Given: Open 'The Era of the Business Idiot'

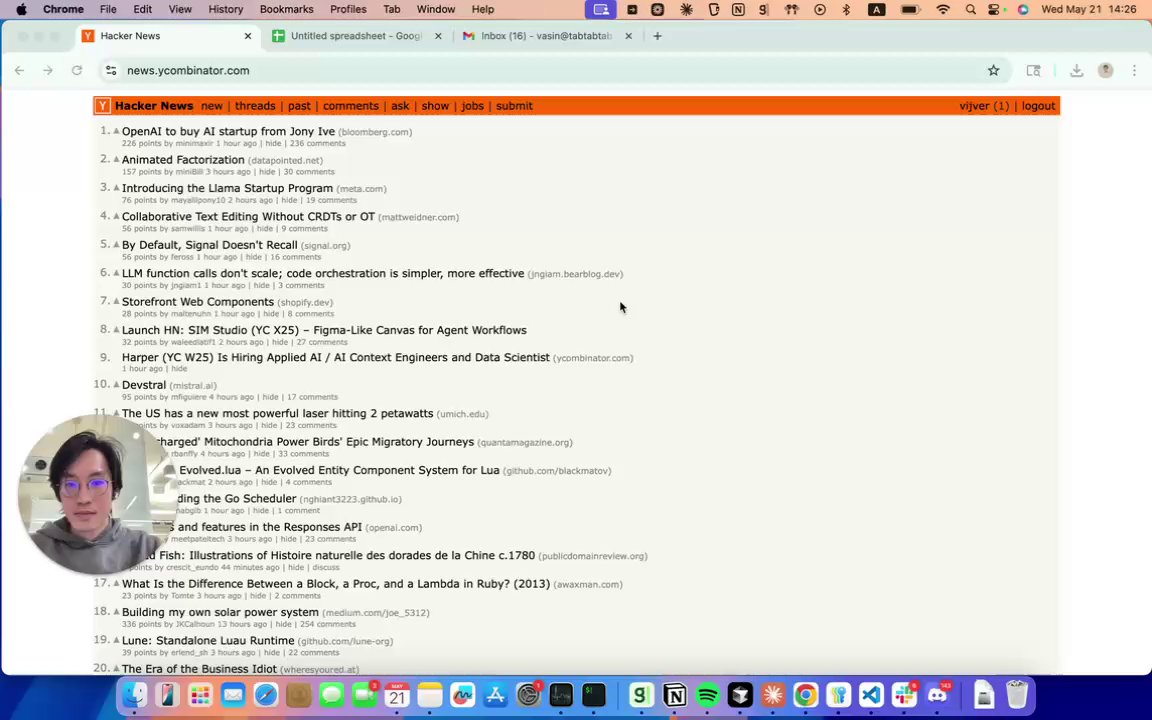Looking at the screenshot, I should pos(199,669).
